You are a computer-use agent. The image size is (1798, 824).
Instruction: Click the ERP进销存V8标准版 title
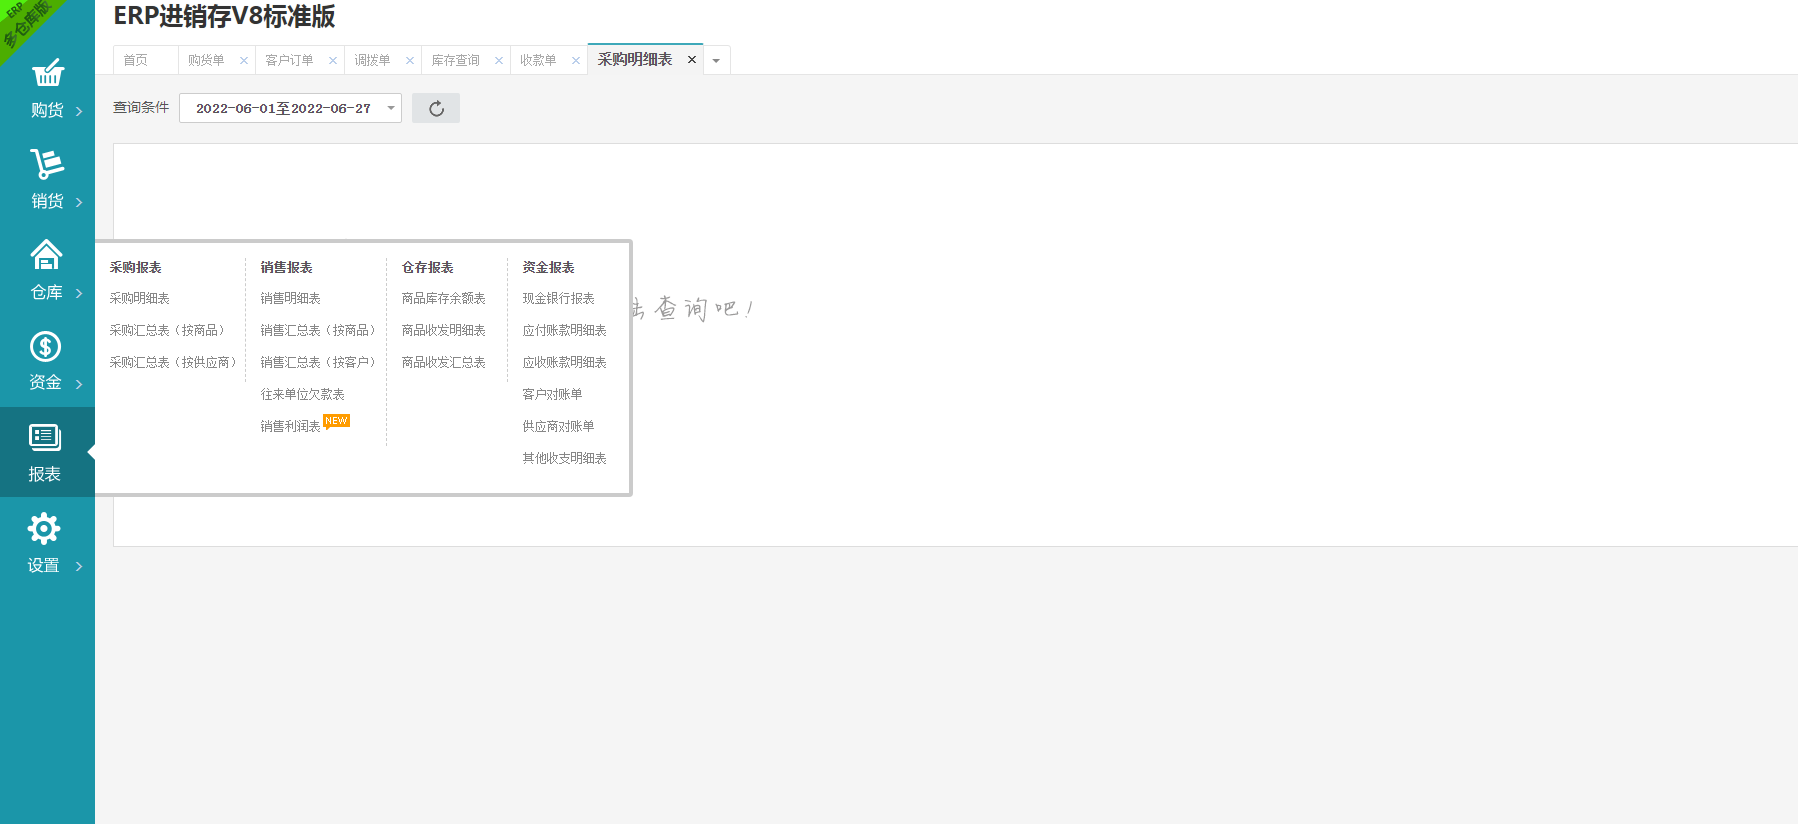click(225, 17)
